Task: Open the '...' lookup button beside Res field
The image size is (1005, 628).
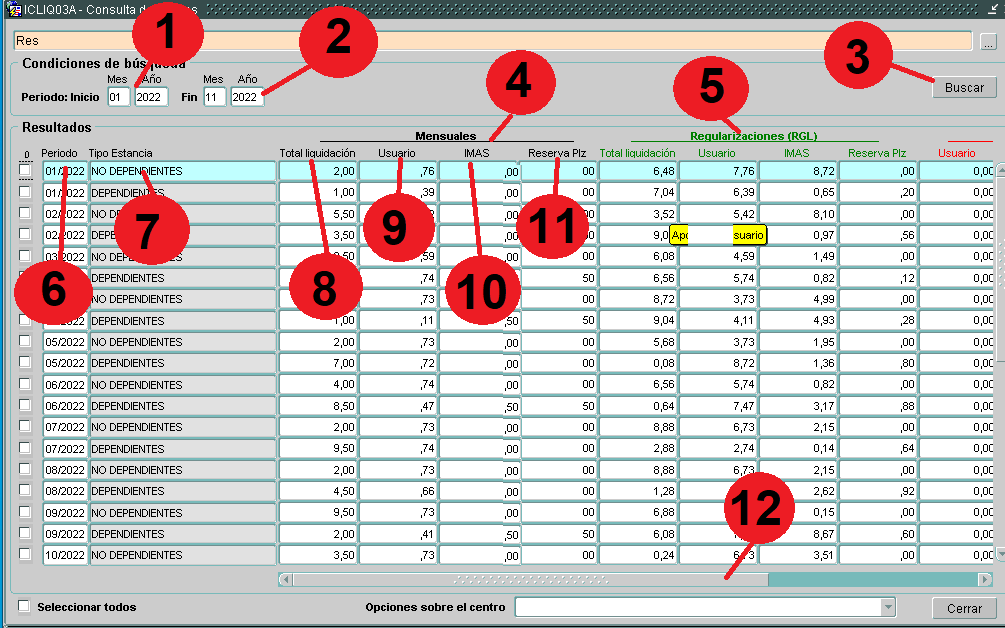Action: (987, 42)
